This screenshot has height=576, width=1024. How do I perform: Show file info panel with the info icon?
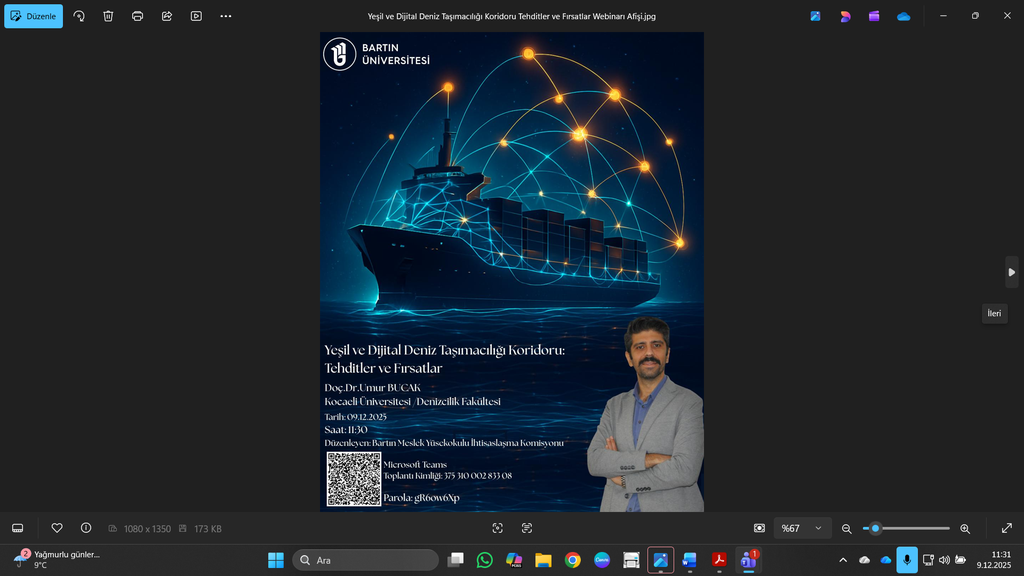86,528
